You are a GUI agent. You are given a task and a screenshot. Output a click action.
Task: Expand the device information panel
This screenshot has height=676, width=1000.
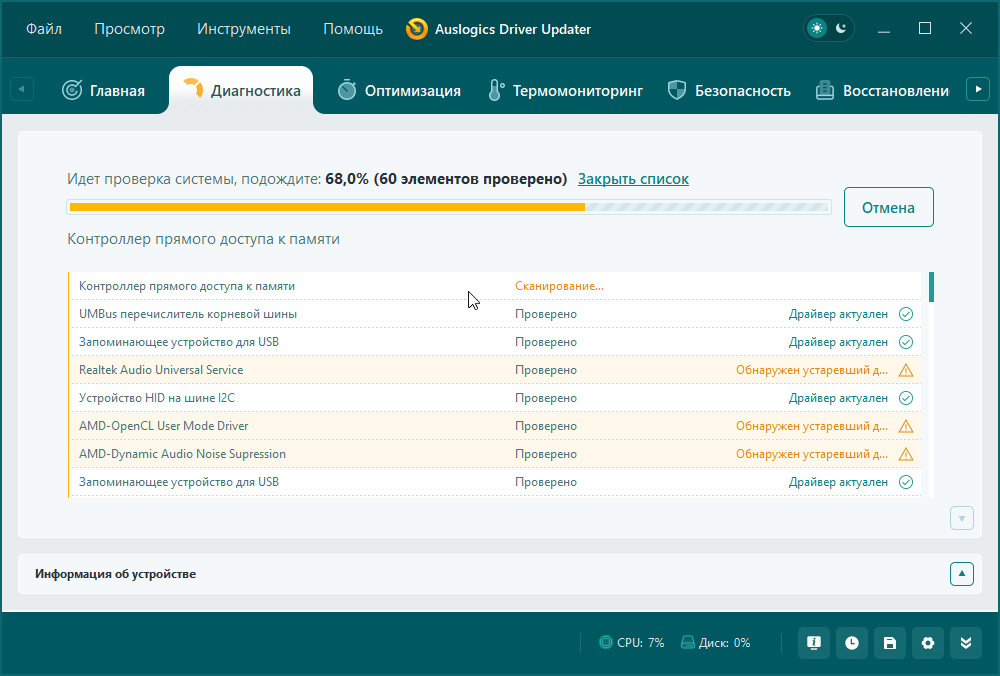tap(961, 574)
